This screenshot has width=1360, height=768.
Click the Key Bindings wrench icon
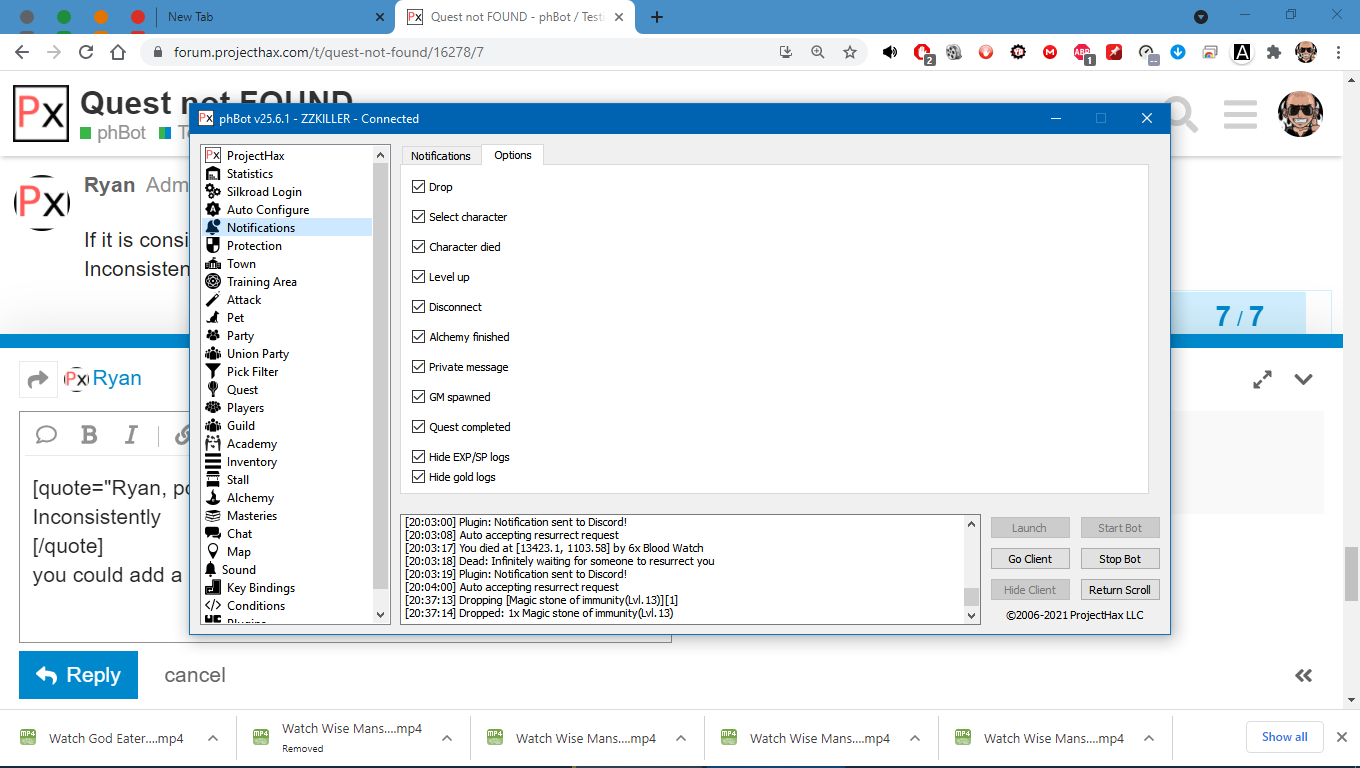click(x=212, y=588)
